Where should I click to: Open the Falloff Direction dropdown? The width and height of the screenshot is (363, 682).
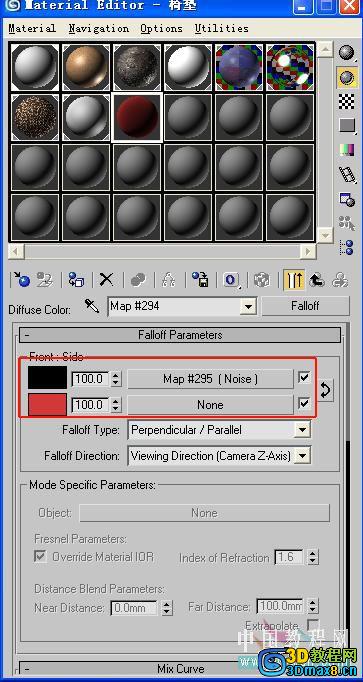303,456
